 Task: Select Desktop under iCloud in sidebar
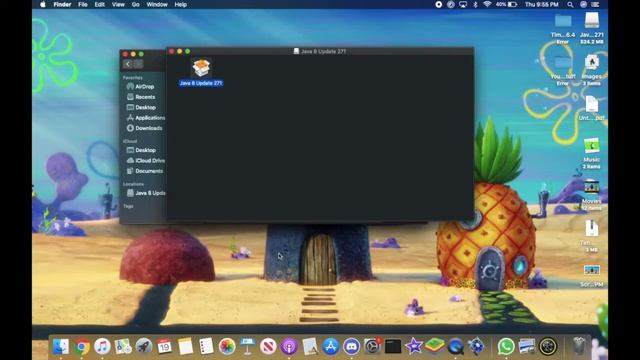141,150
